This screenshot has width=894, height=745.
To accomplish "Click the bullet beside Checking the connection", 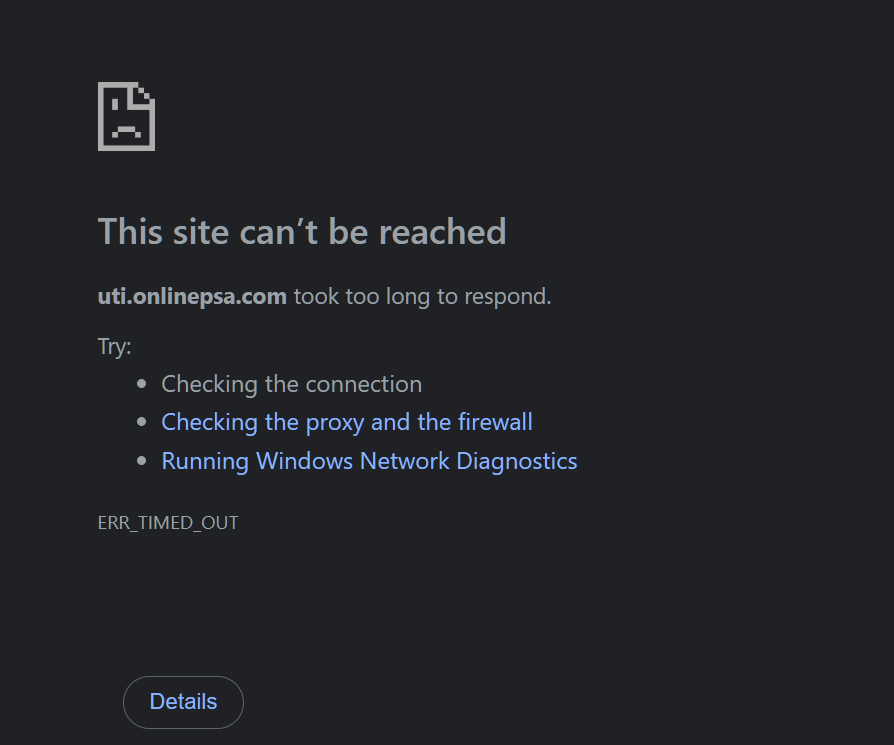I will tap(141, 384).
